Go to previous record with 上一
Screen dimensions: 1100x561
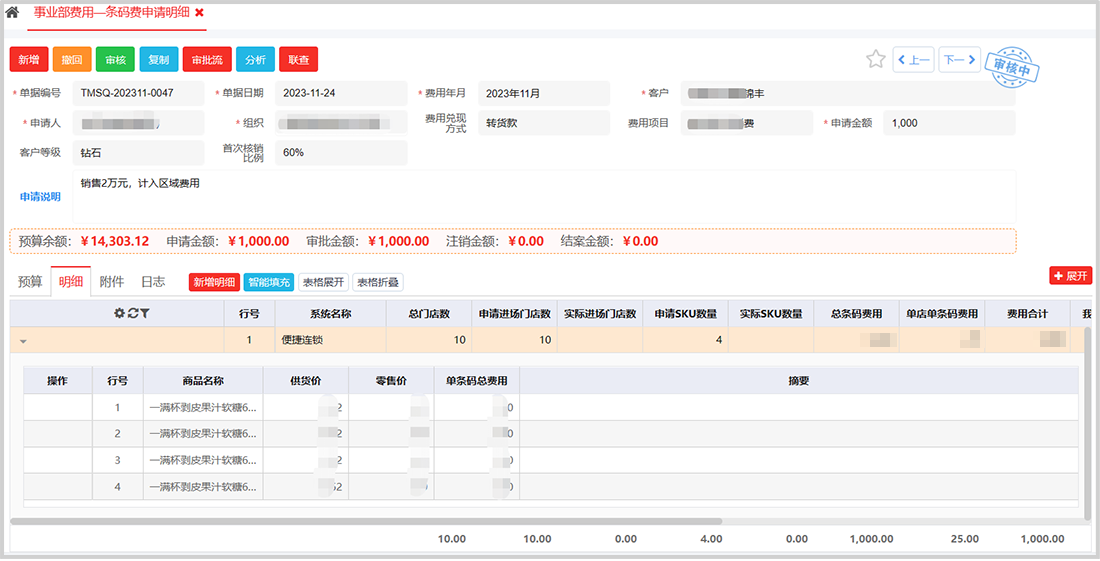(913, 60)
